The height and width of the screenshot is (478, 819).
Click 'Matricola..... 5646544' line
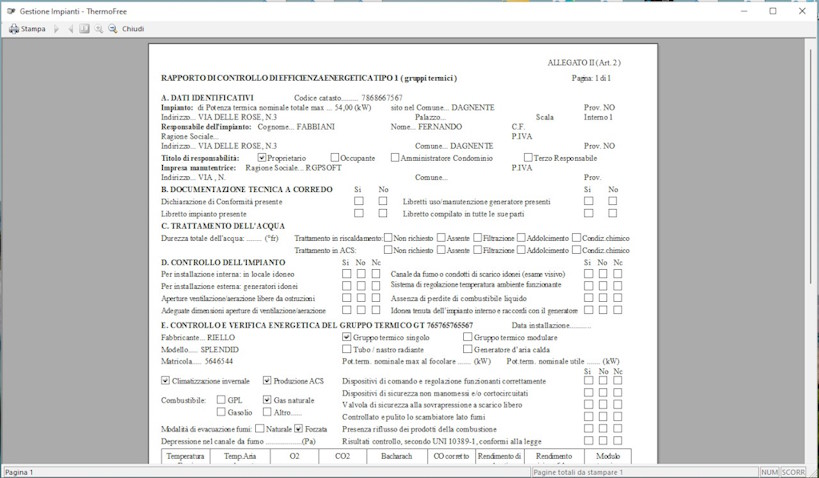(197, 361)
